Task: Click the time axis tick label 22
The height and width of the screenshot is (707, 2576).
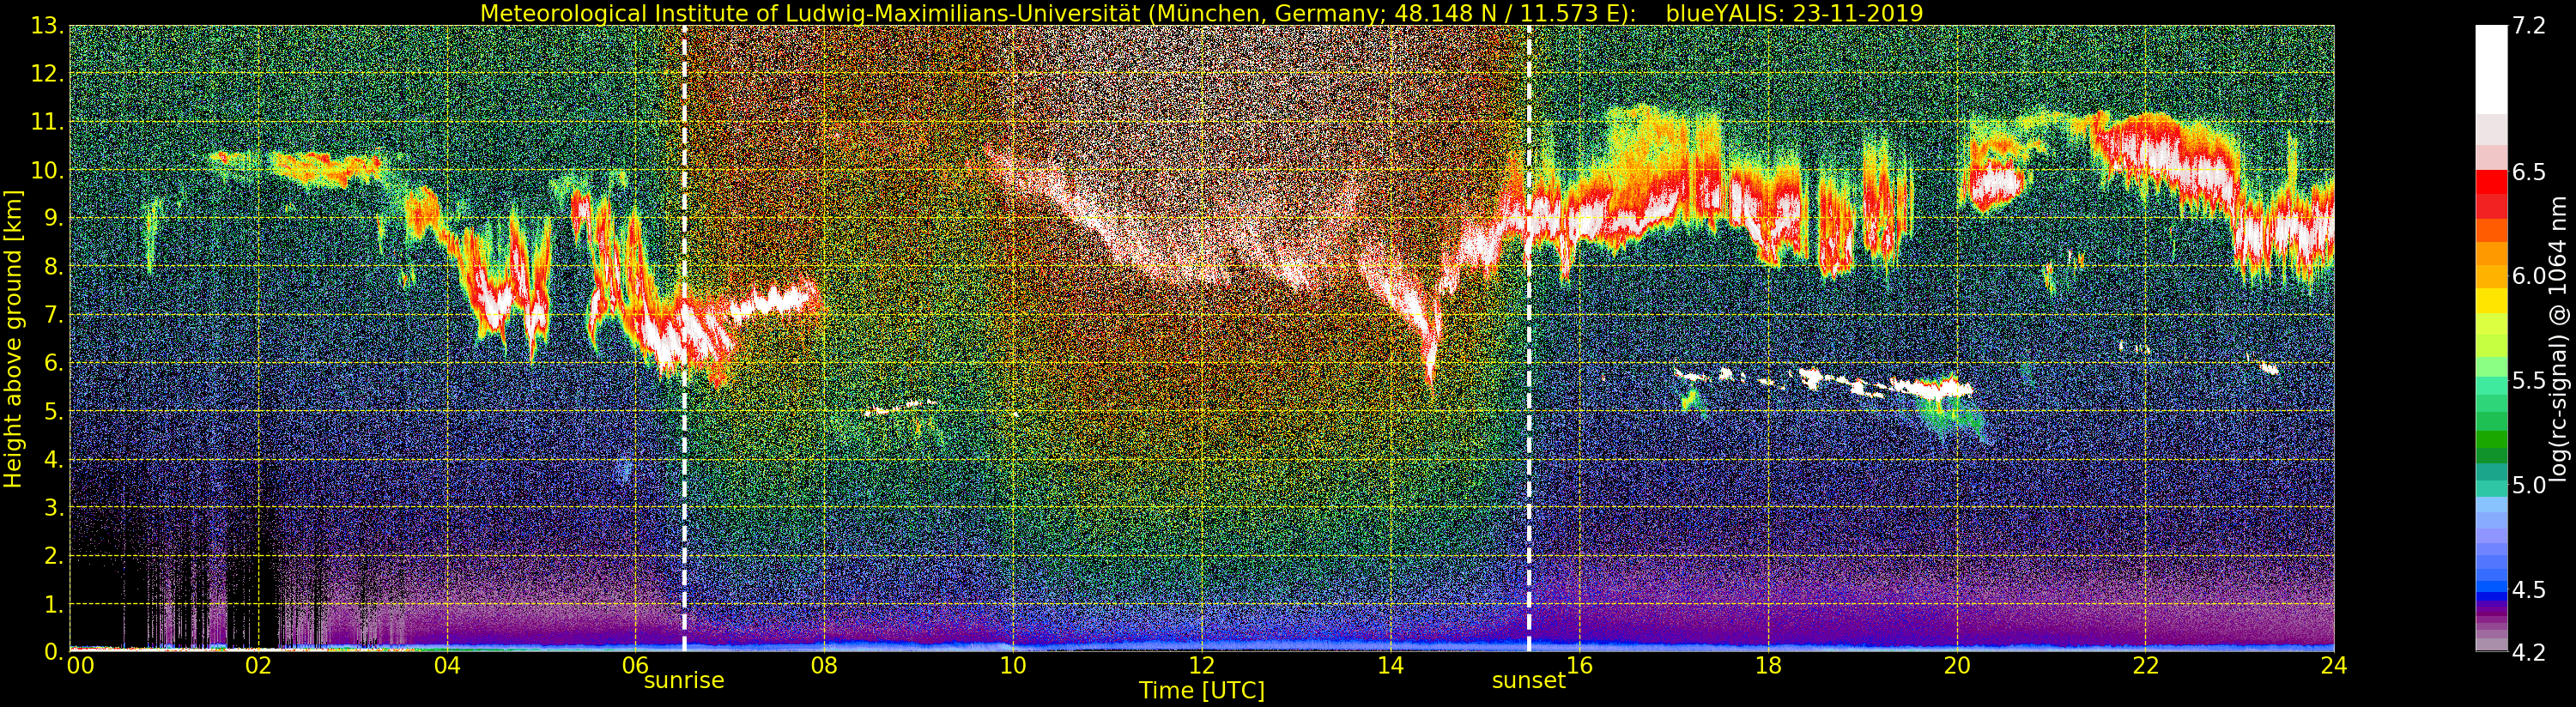Action: tap(2145, 666)
